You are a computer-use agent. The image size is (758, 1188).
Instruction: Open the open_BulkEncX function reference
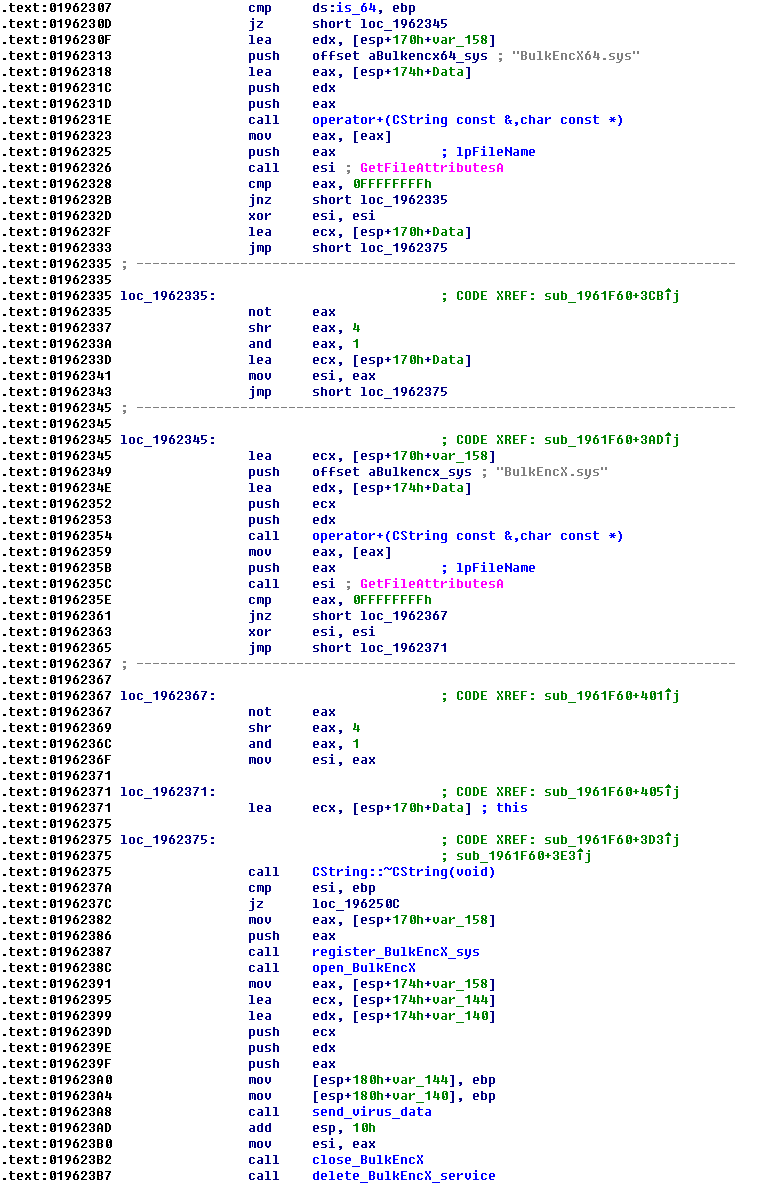click(x=363, y=968)
